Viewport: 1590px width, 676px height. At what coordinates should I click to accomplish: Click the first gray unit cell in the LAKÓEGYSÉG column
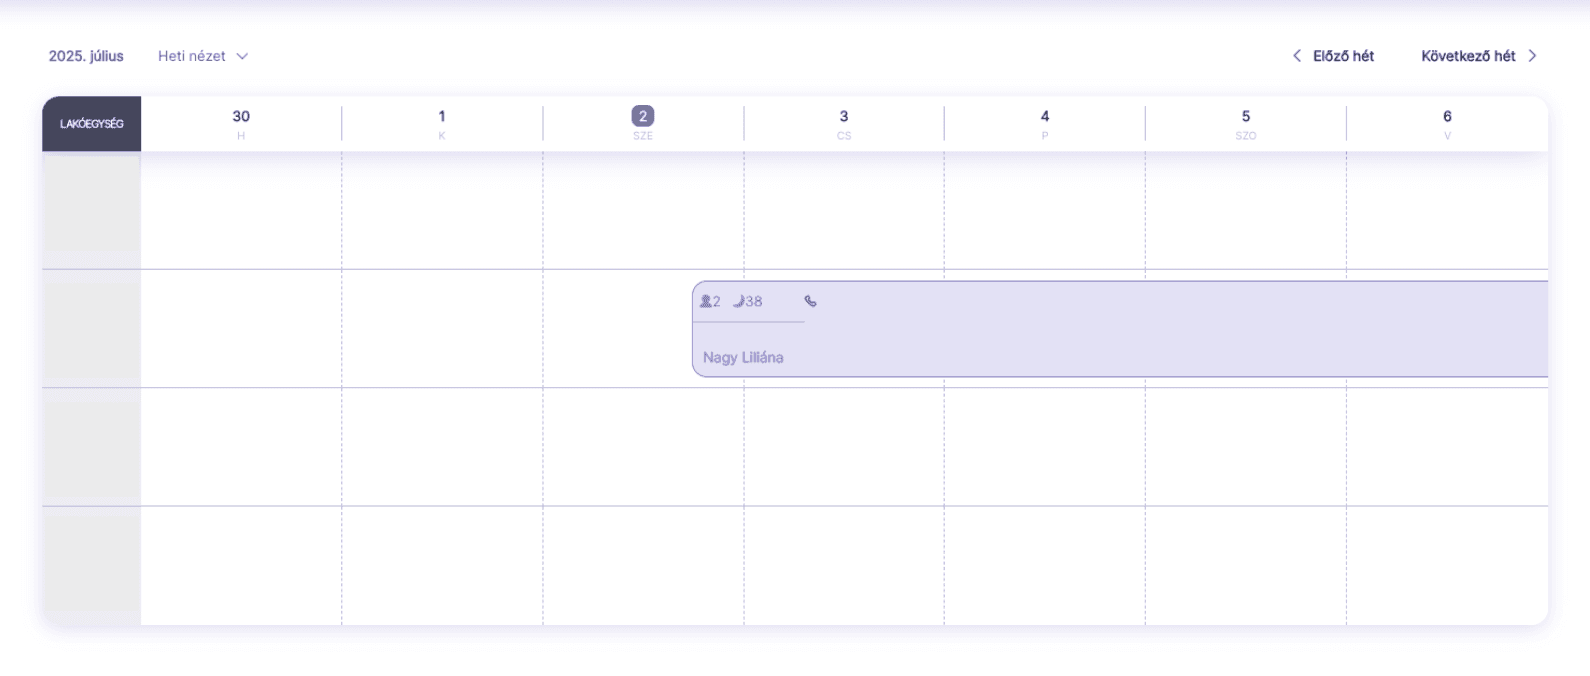click(x=92, y=211)
